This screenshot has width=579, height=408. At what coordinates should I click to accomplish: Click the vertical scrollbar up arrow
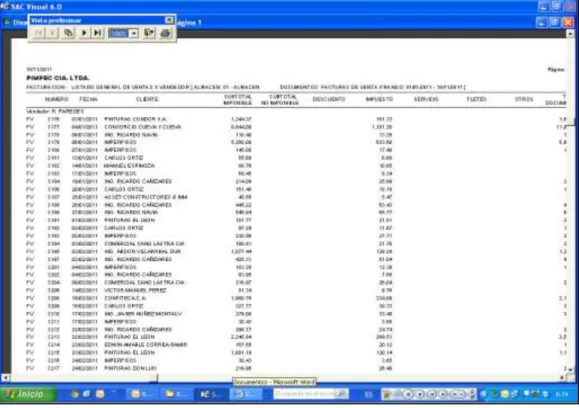coord(571,34)
